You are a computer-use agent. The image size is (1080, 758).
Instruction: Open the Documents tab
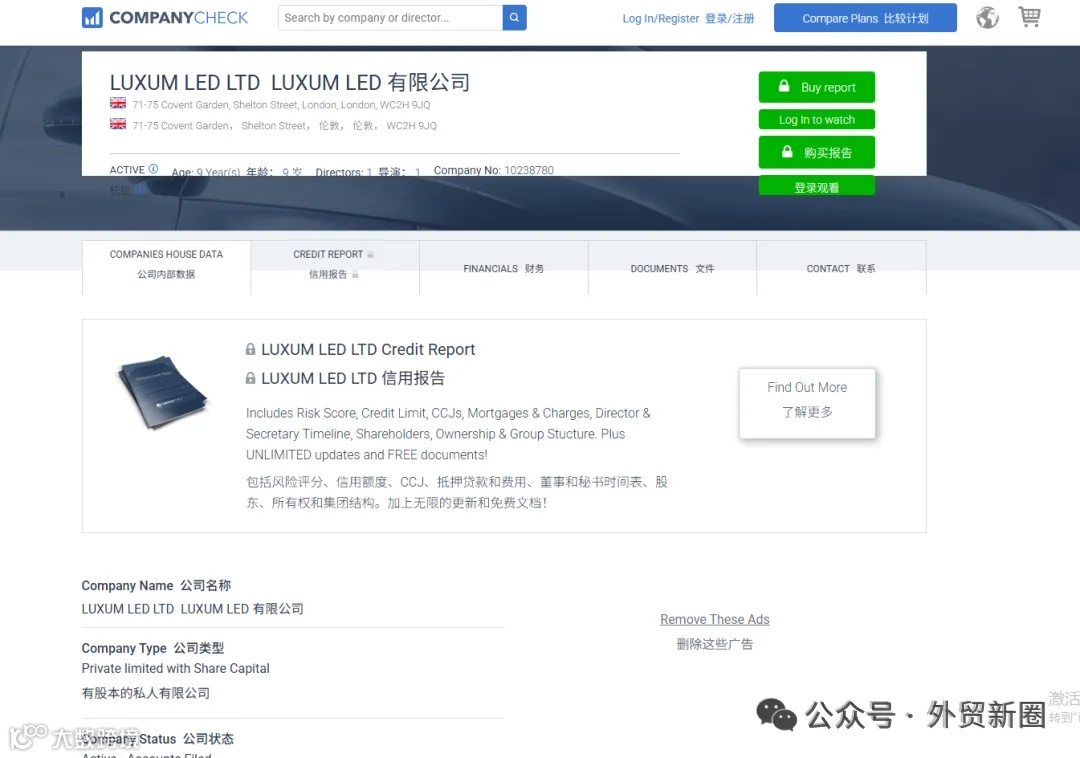pos(672,268)
